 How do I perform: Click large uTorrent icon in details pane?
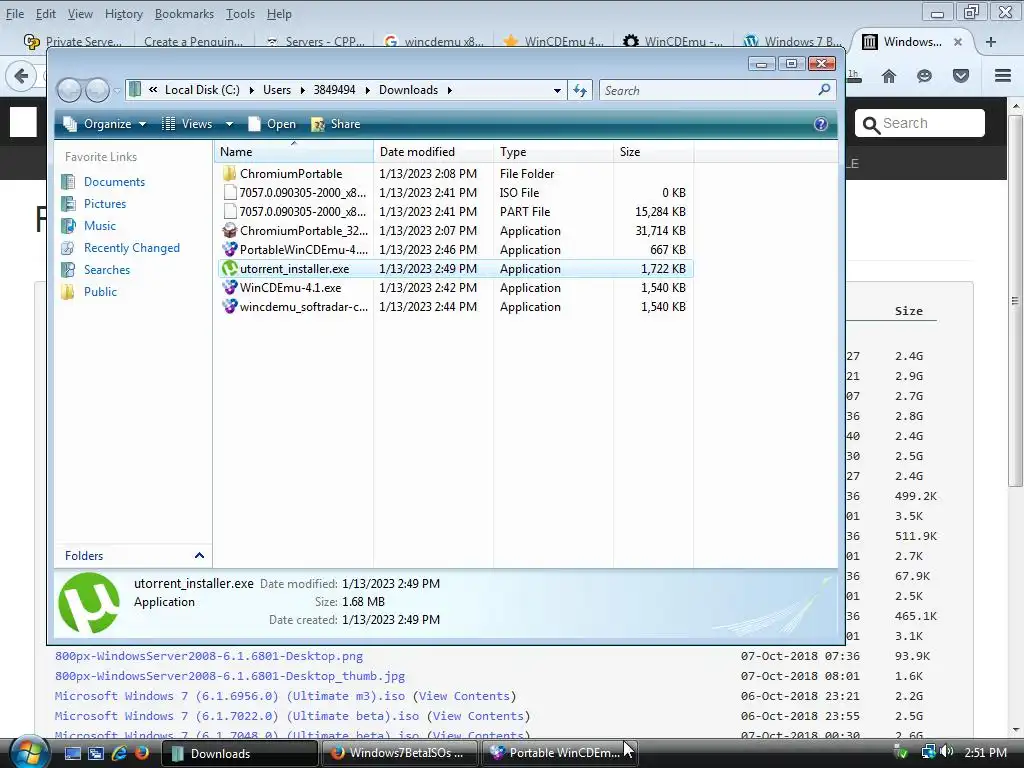pyautogui.click(x=89, y=603)
